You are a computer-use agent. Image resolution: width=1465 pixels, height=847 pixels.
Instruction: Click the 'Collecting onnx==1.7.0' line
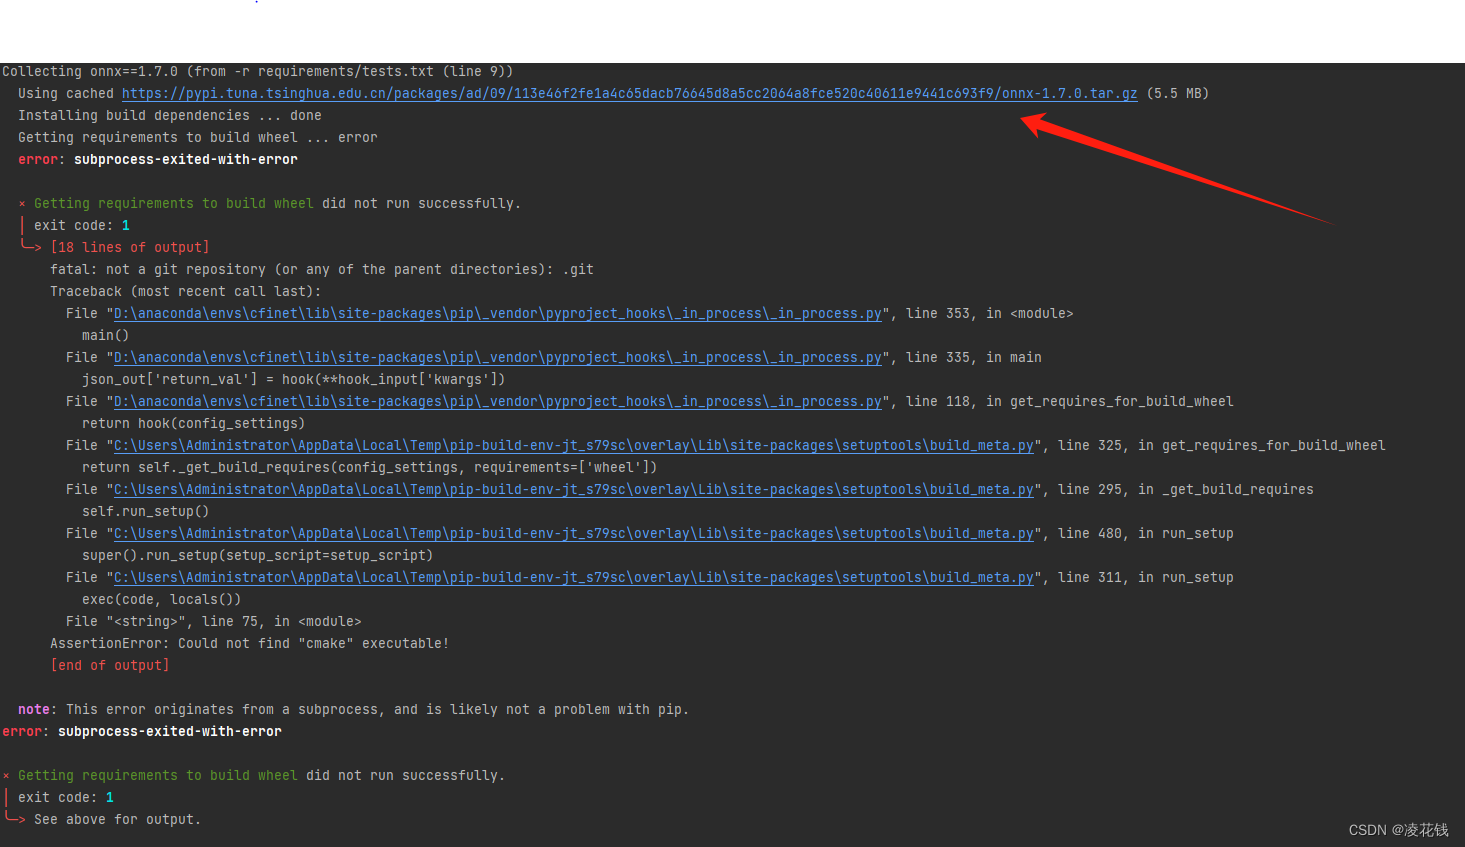[x=258, y=71]
